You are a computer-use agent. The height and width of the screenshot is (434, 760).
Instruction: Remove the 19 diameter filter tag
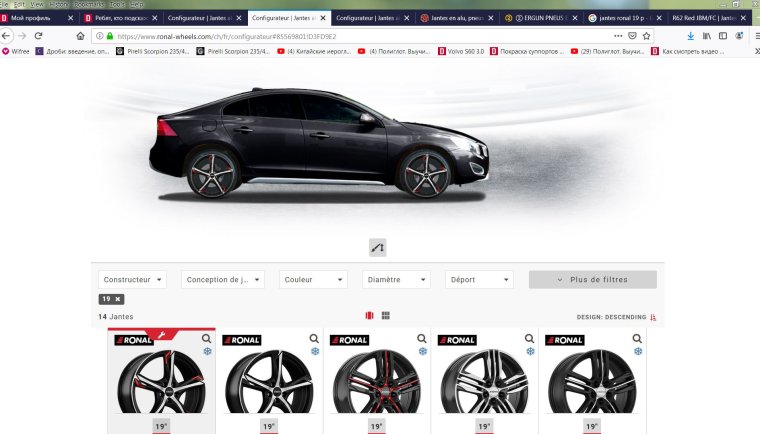(x=117, y=299)
